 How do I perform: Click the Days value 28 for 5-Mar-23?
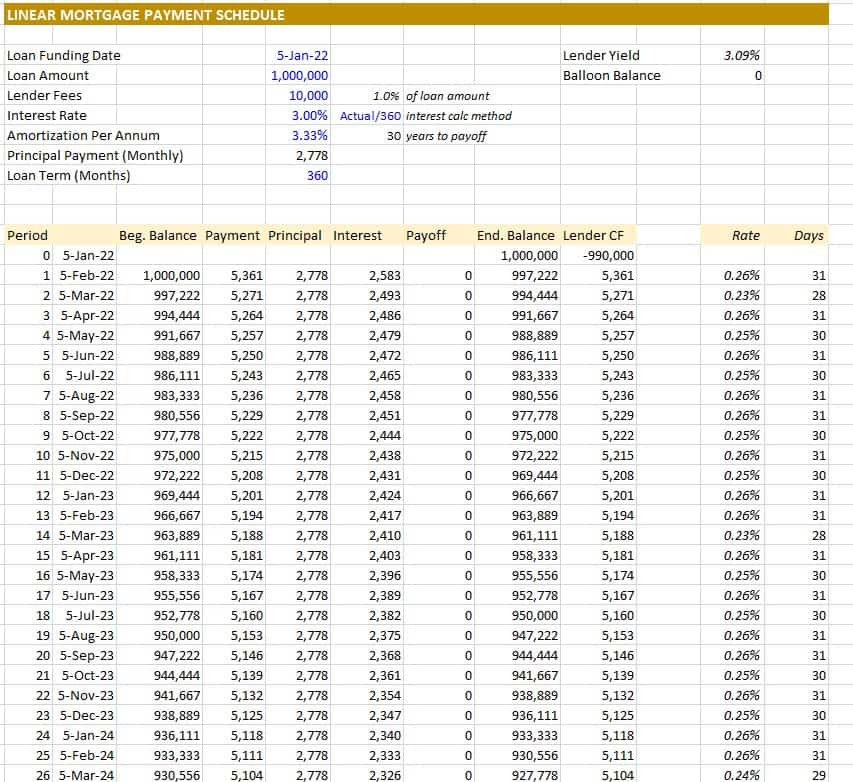click(x=819, y=536)
